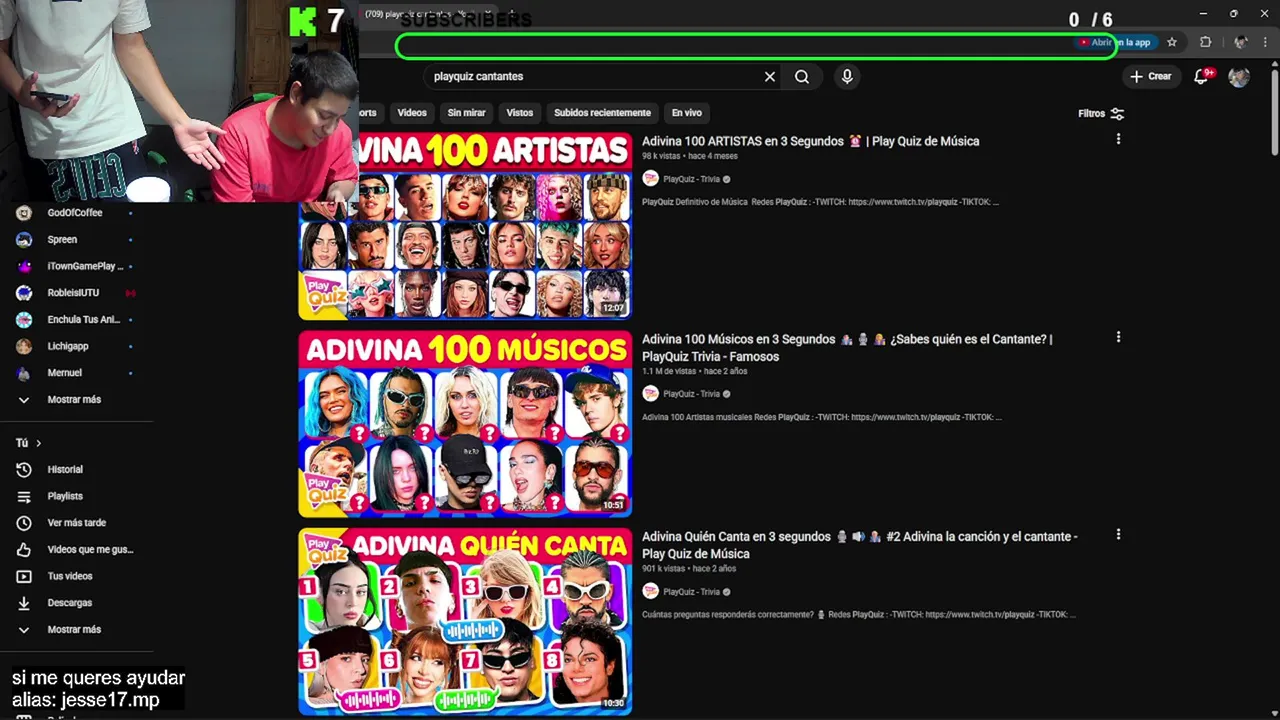
Task: Play the ADIVINA 100 MÚSICOS thumbnail
Action: [465, 423]
